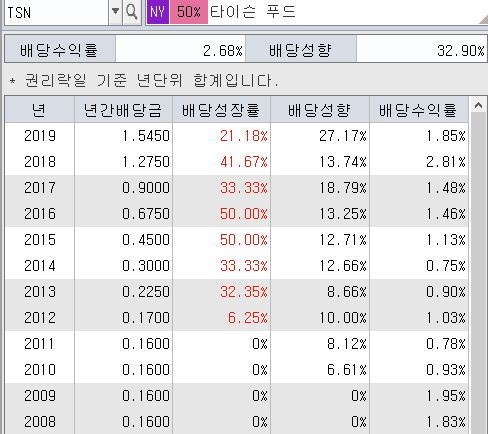This screenshot has width=488, height=434.
Task: Click the 년 column header
Action: click(39, 110)
